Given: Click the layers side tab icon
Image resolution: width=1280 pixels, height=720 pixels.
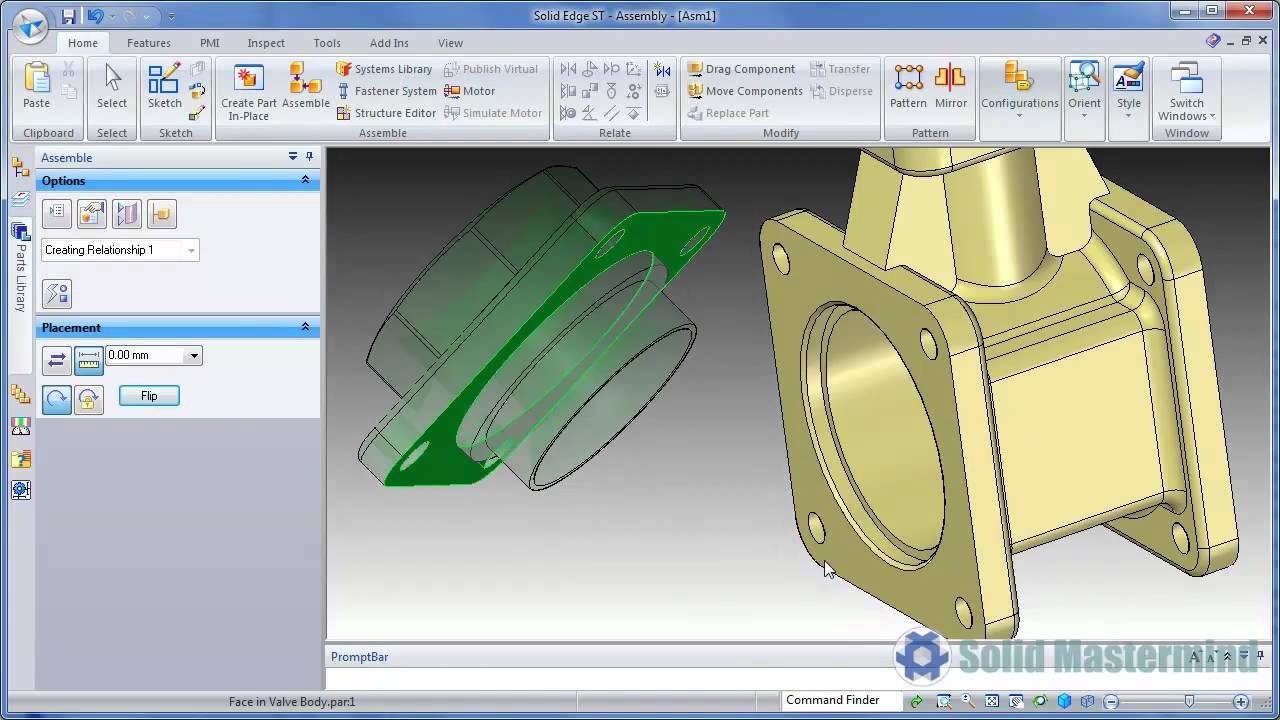Looking at the screenshot, I should pyautogui.click(x=20, y=199).
